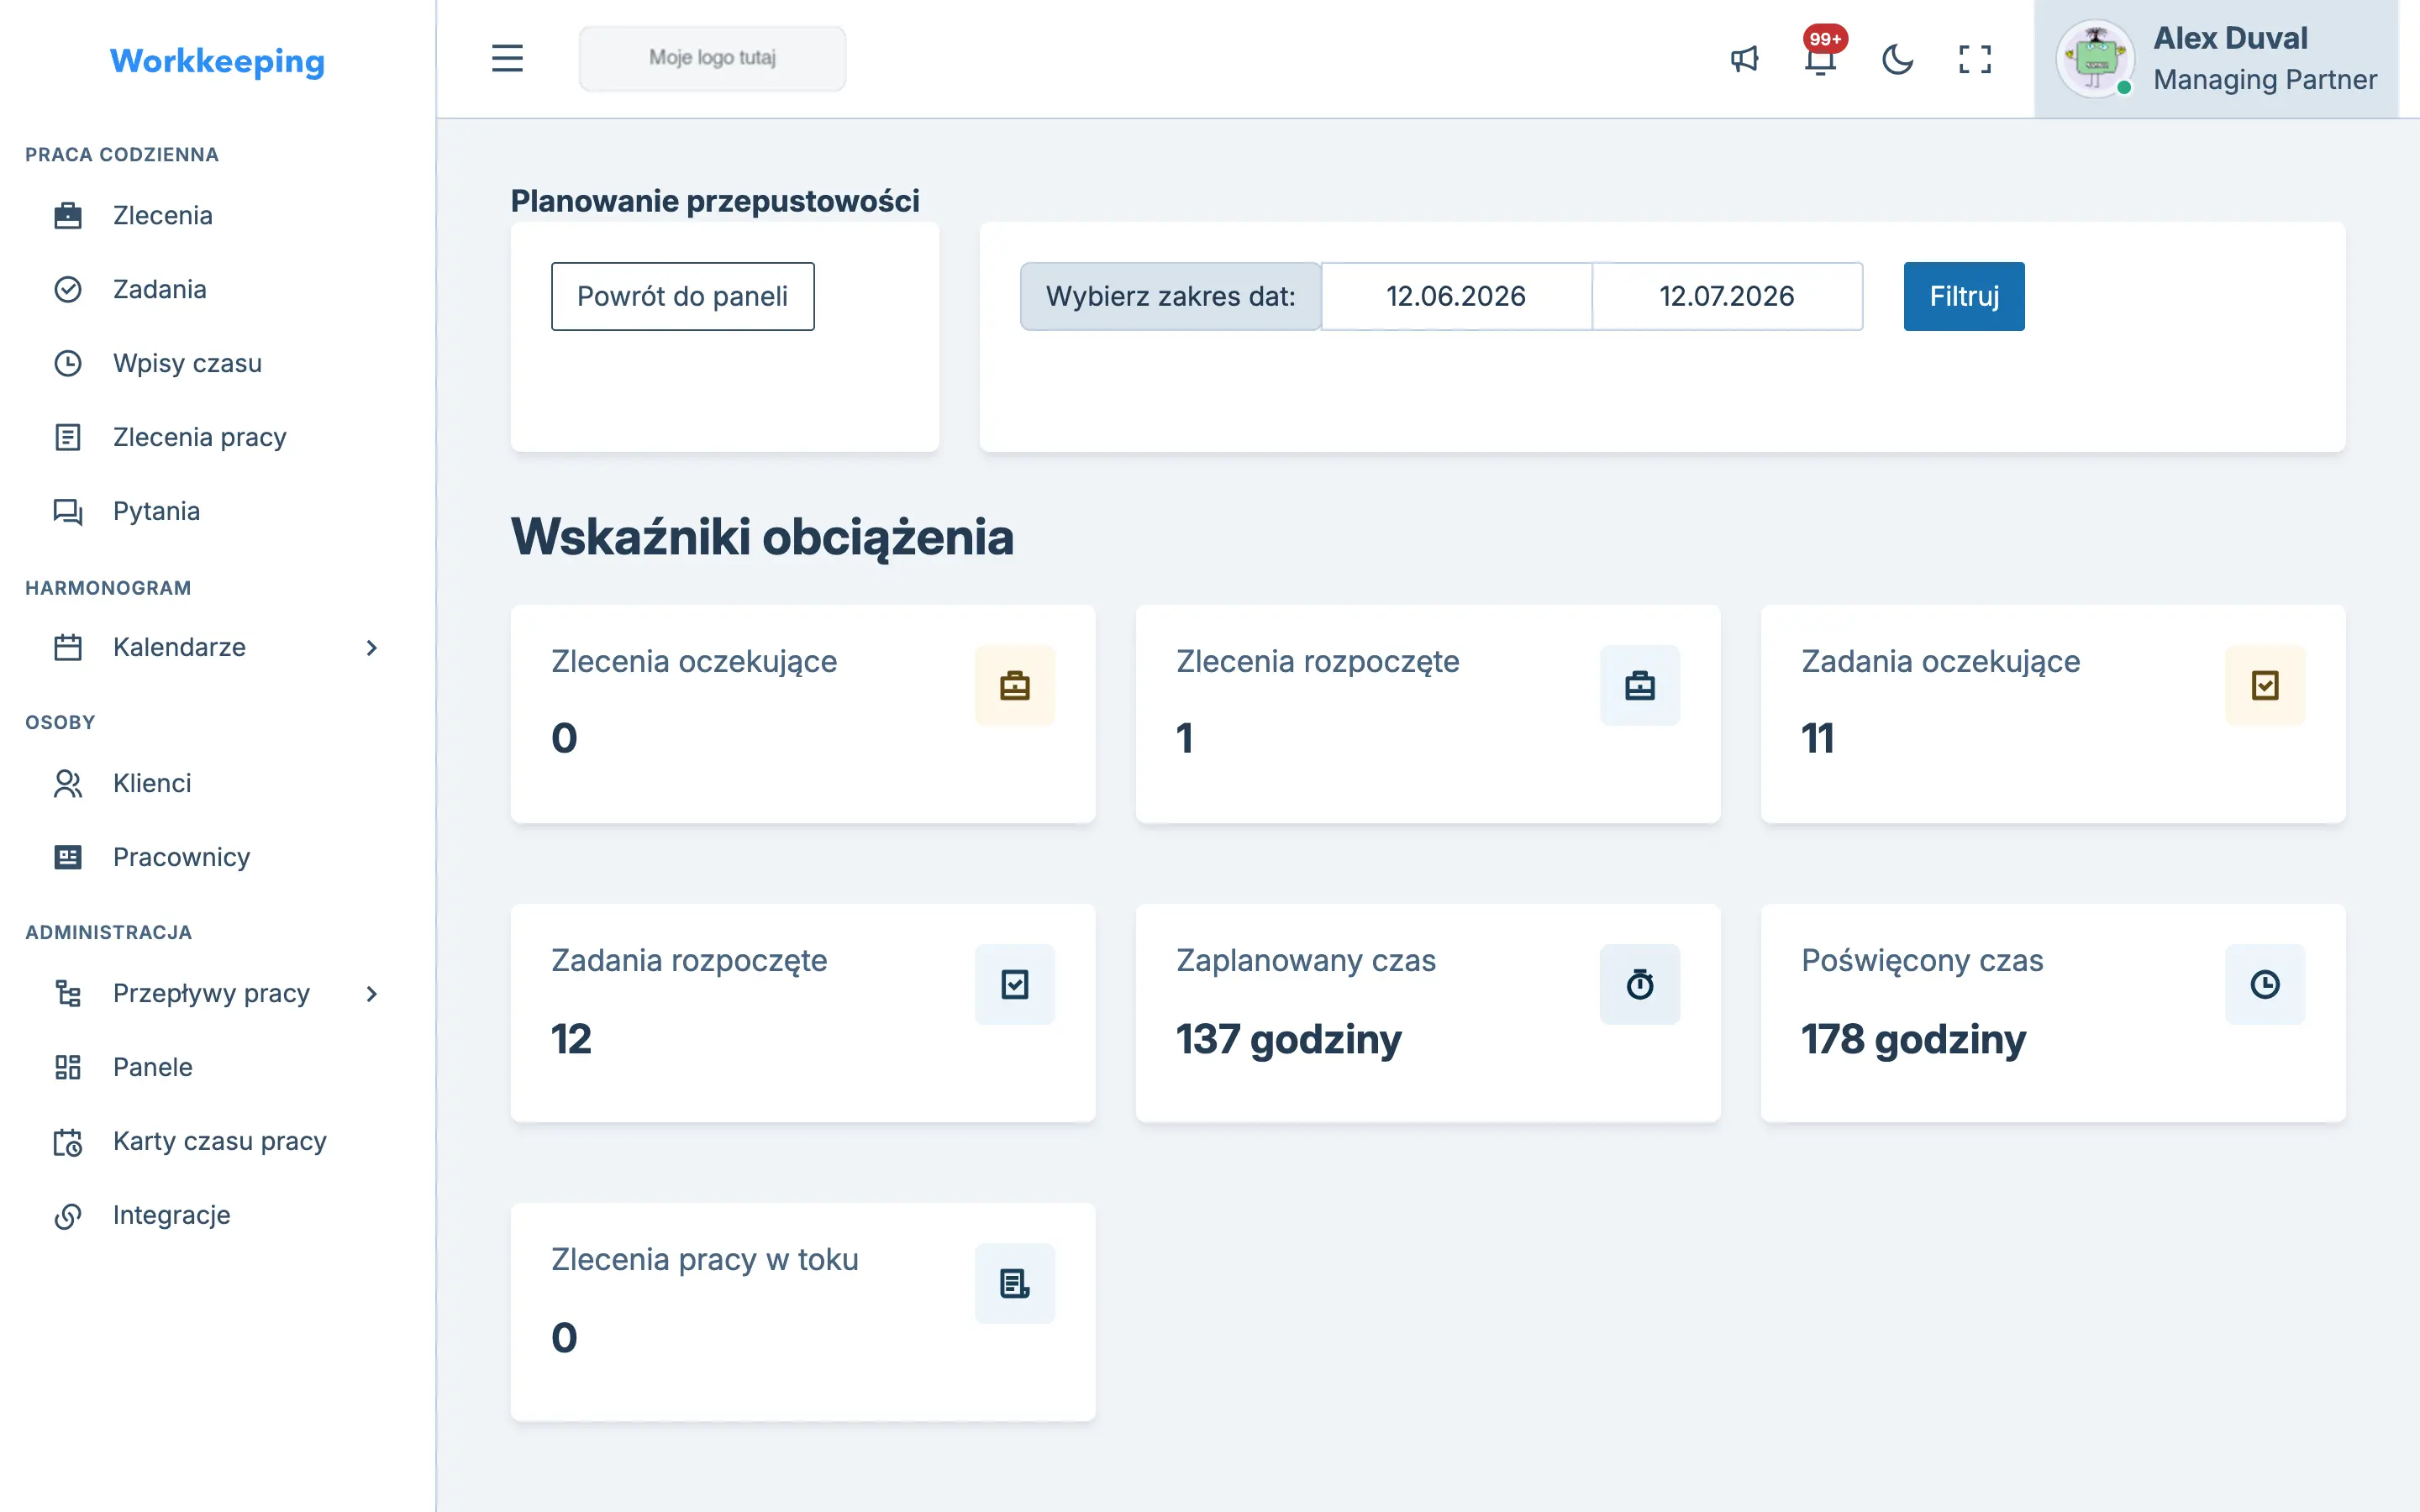Click the Pytania chat bubbles icon
The height and width of the screenshot is (1512, 2420).
pyautogui.click(x=68, y=511)
